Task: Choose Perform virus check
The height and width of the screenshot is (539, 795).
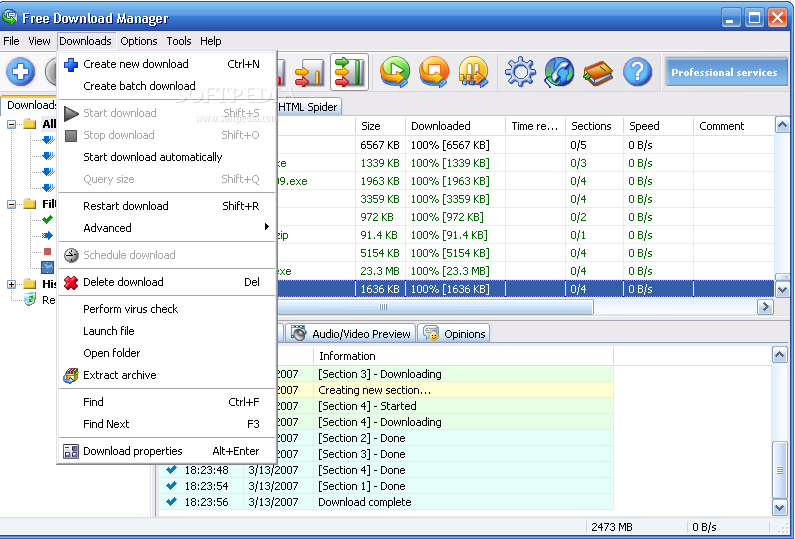Action: (167, 309)
